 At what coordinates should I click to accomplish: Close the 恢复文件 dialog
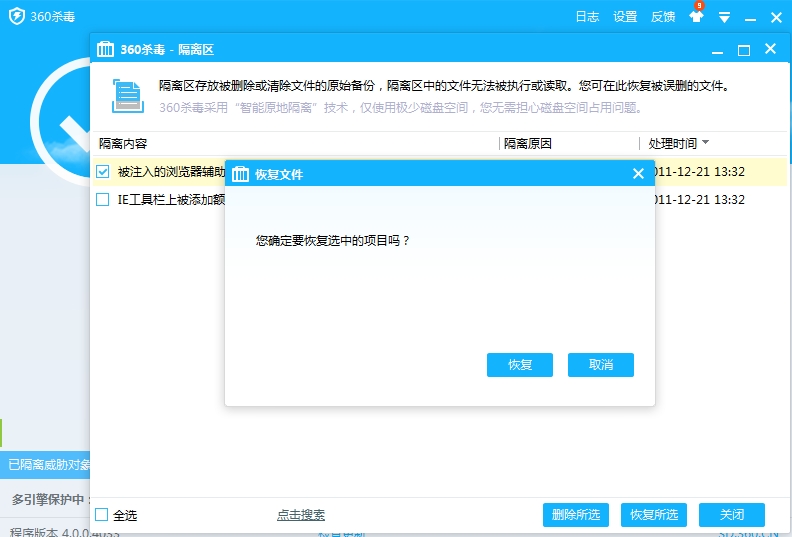coord(638,174)
